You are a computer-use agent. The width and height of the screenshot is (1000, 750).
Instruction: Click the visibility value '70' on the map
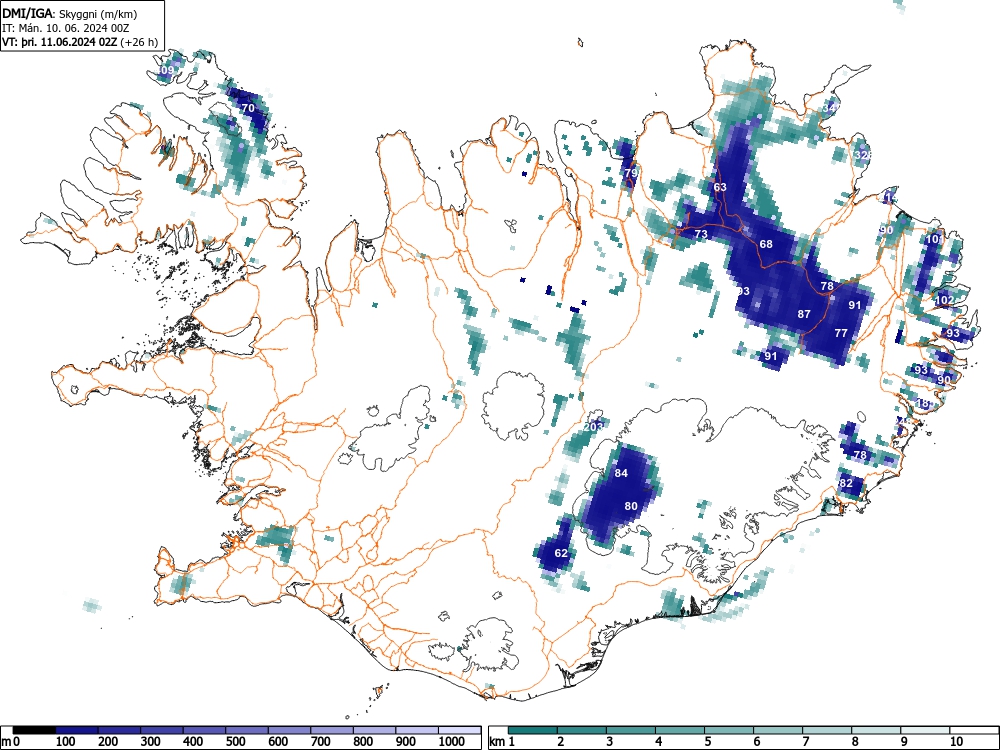pyautogui.click(x=248, y=108)
